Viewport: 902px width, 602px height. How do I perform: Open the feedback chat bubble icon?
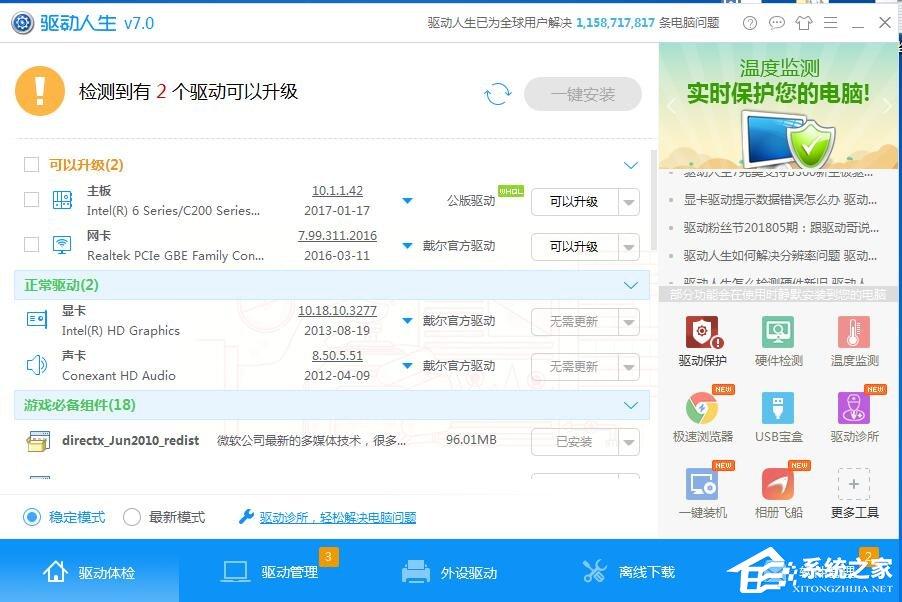(777, 23)
